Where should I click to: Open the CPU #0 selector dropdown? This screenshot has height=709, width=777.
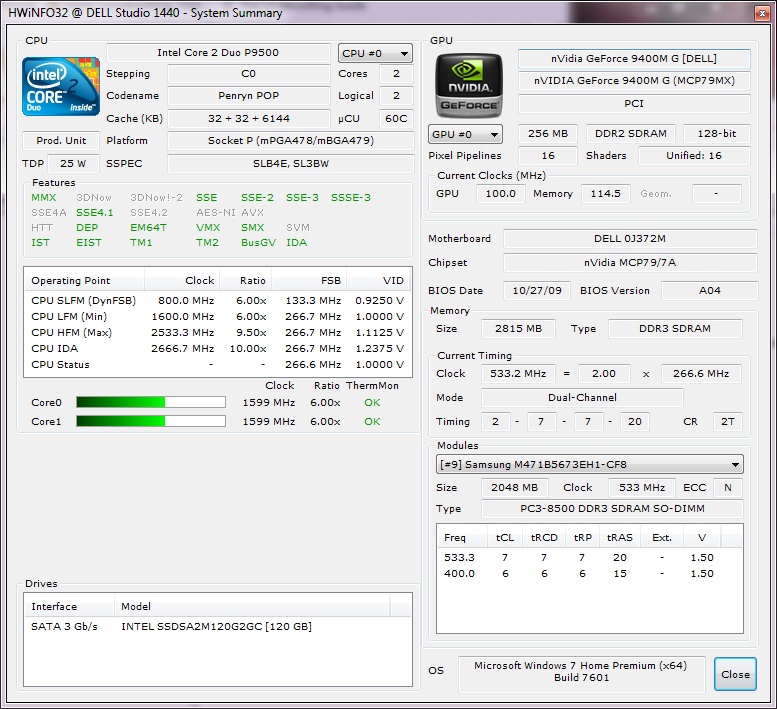click(375, 53)
